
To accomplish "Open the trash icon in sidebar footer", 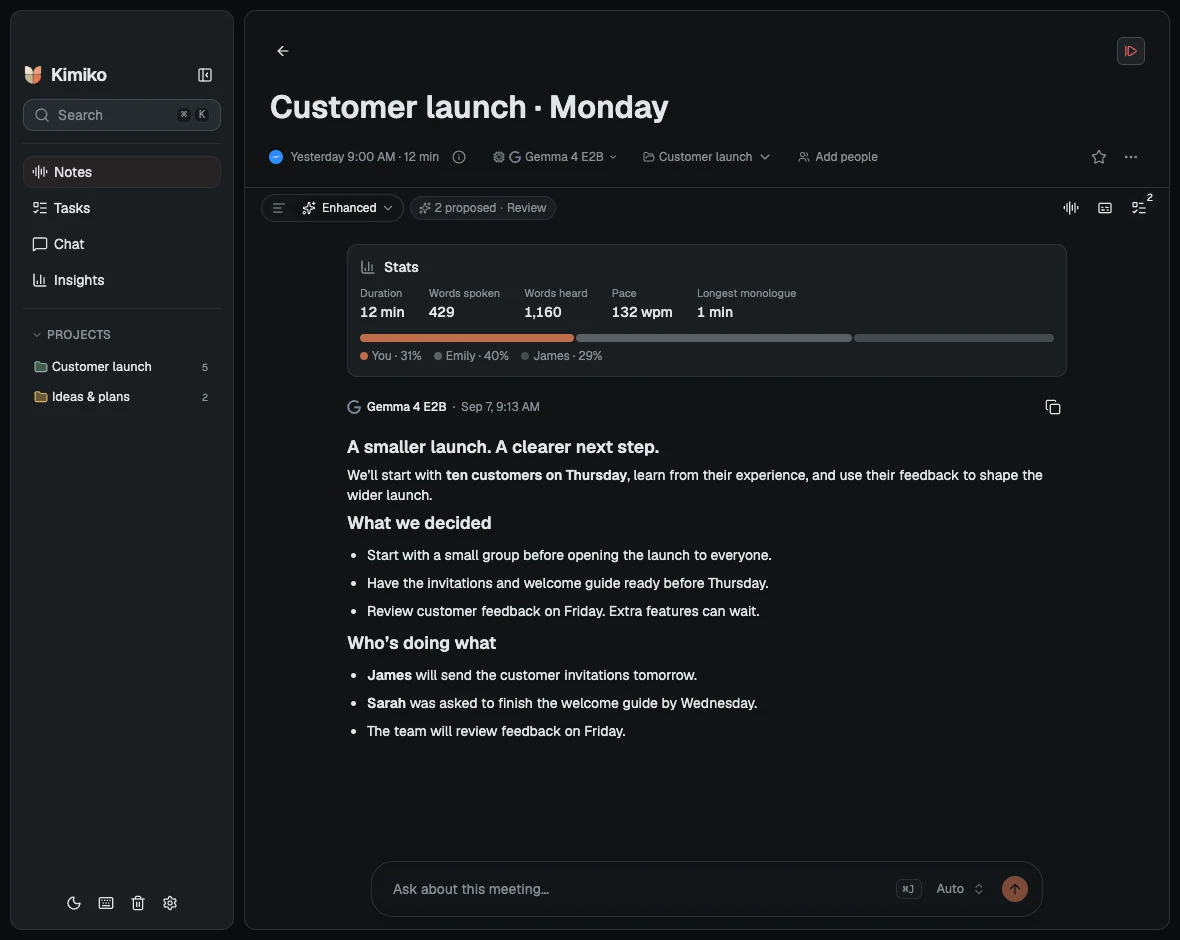I will [x=138, y=902].
